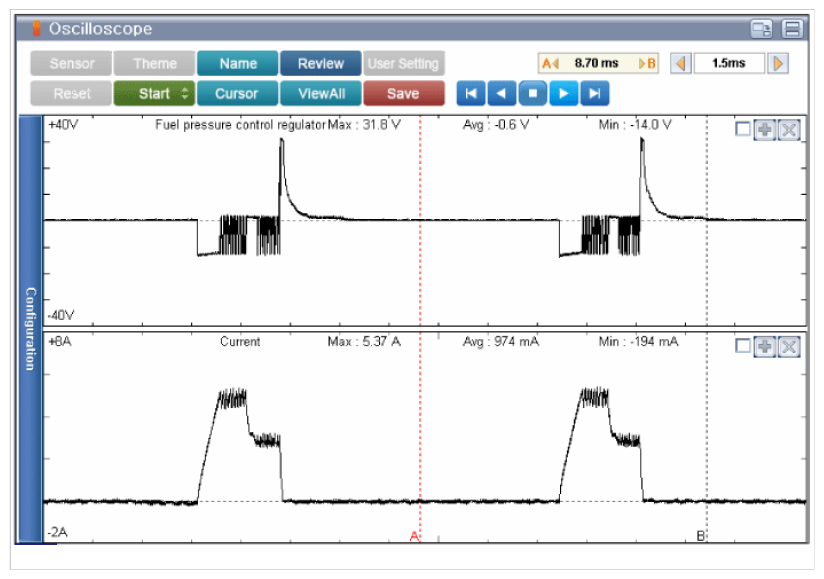Click the plus icon on Current channel
824x579 pixels.
[765, 346]
